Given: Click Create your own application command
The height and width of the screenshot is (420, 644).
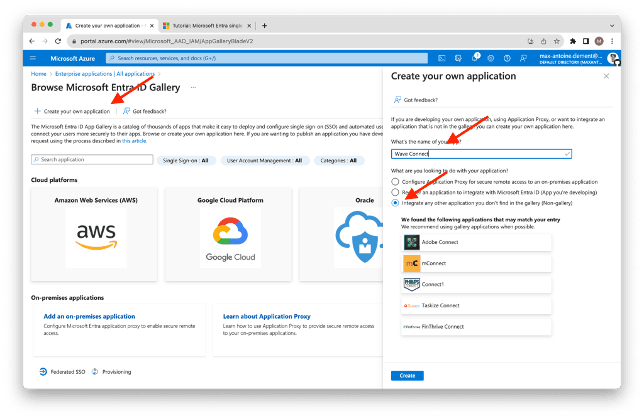Looking at the screenshot, I should [x=72, y=111].
